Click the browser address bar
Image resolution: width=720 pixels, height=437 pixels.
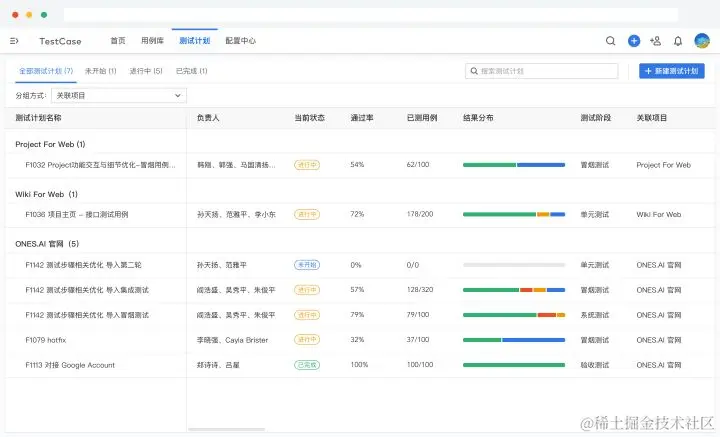point(371,15)
